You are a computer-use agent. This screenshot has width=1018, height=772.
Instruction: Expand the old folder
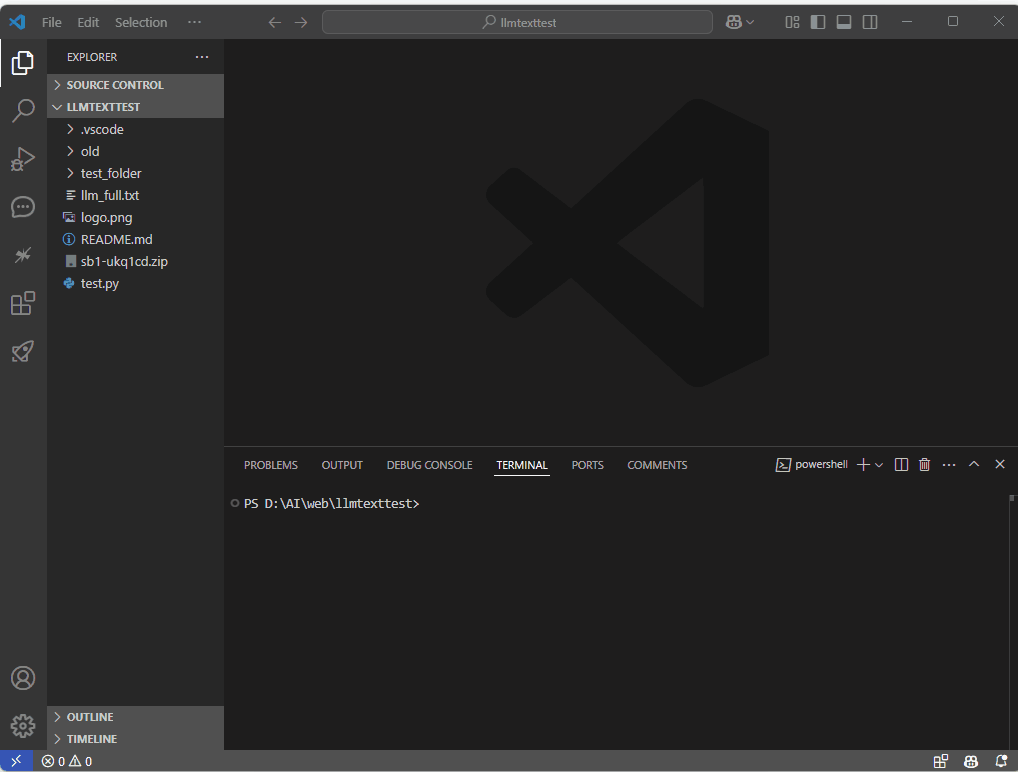click(x=135, y=151)
